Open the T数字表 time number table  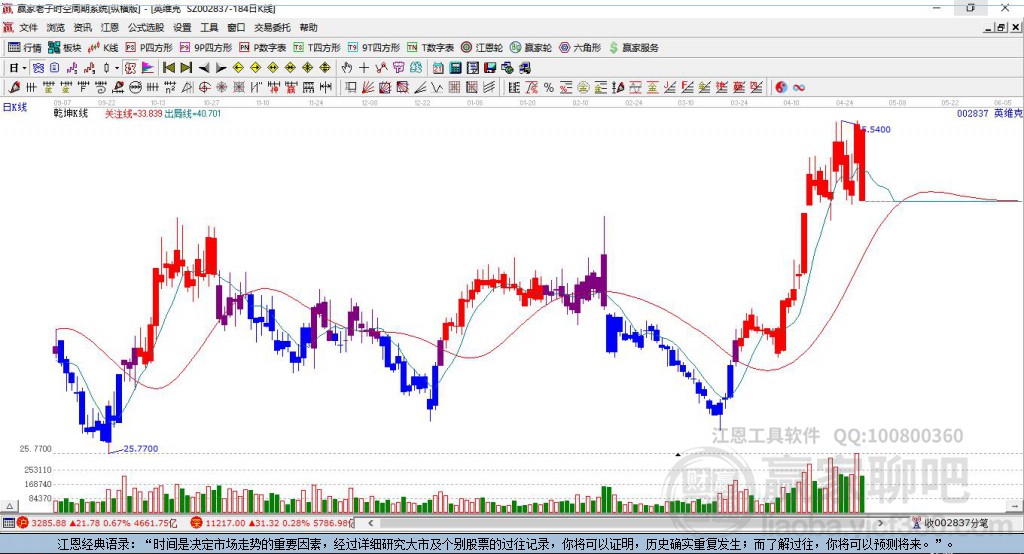click(430, 48)
